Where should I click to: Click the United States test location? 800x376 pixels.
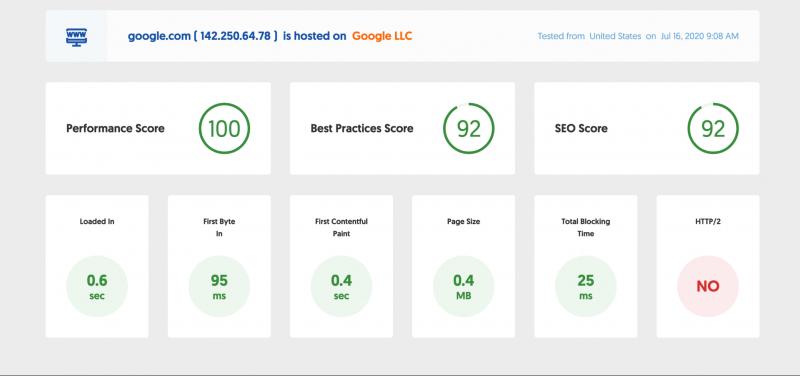[615, 36]
